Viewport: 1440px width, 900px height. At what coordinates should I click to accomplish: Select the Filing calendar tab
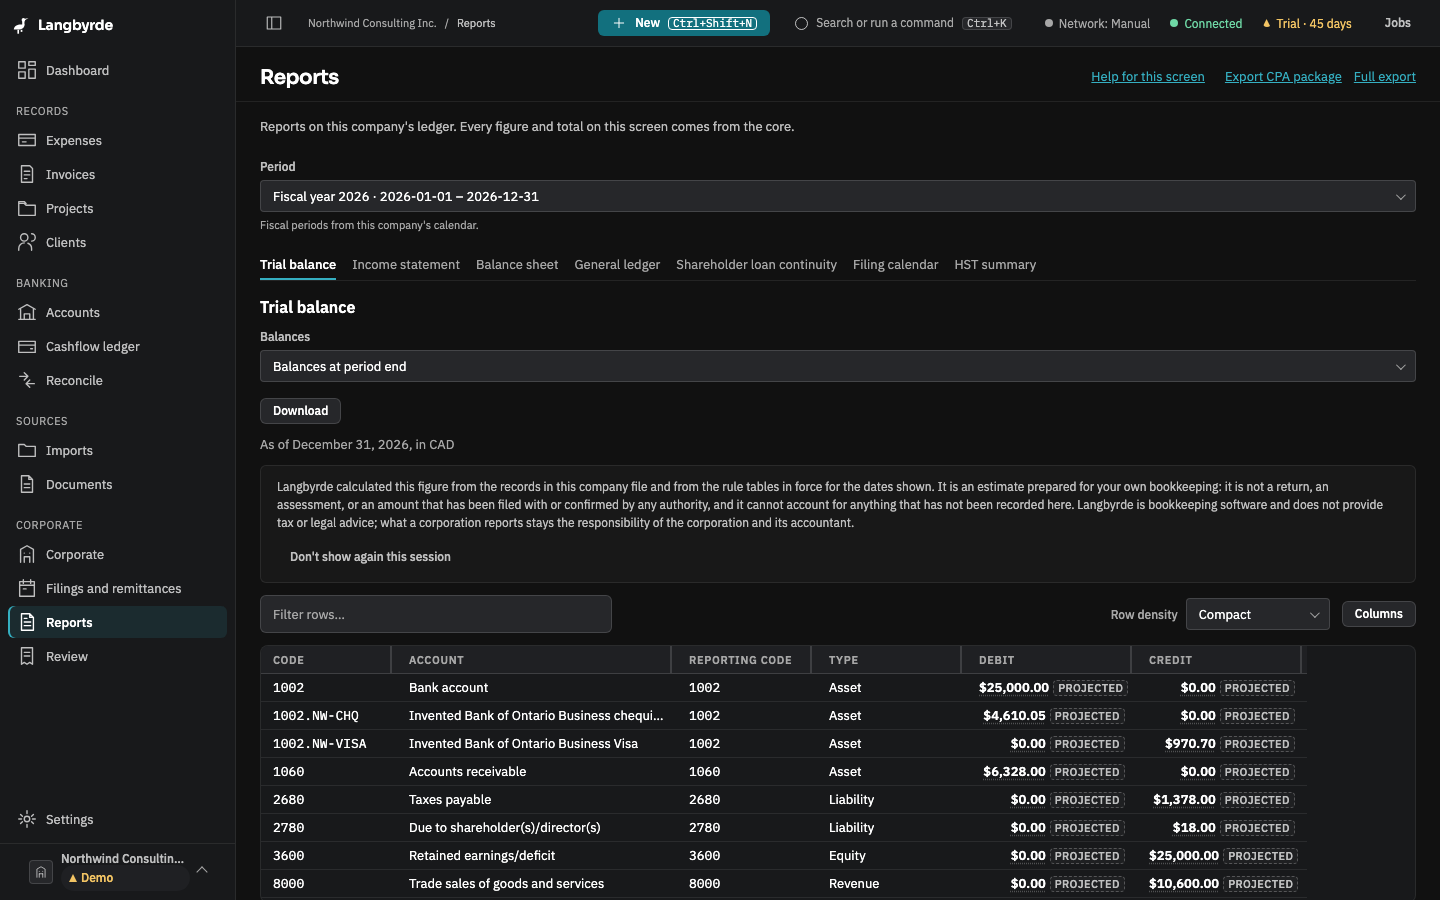(x=895, y=265)
